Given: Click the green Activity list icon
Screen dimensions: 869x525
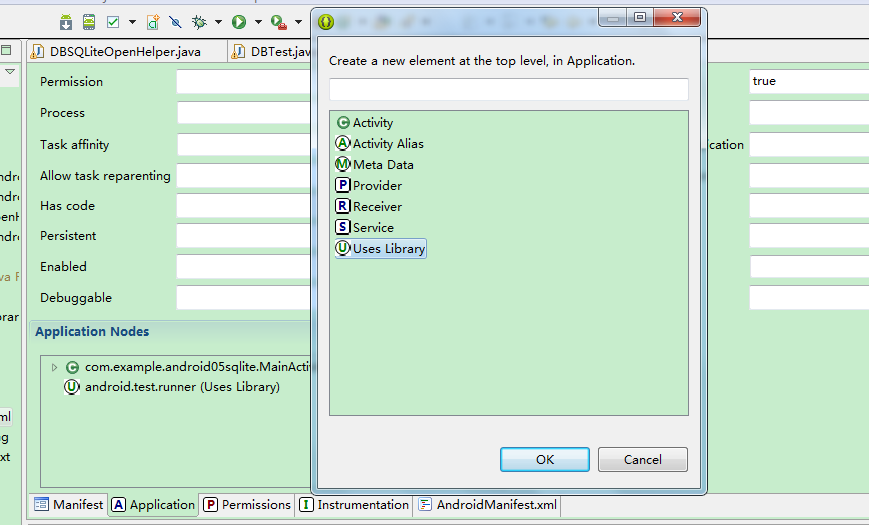Looking at the screenshot, I should 344,123.
